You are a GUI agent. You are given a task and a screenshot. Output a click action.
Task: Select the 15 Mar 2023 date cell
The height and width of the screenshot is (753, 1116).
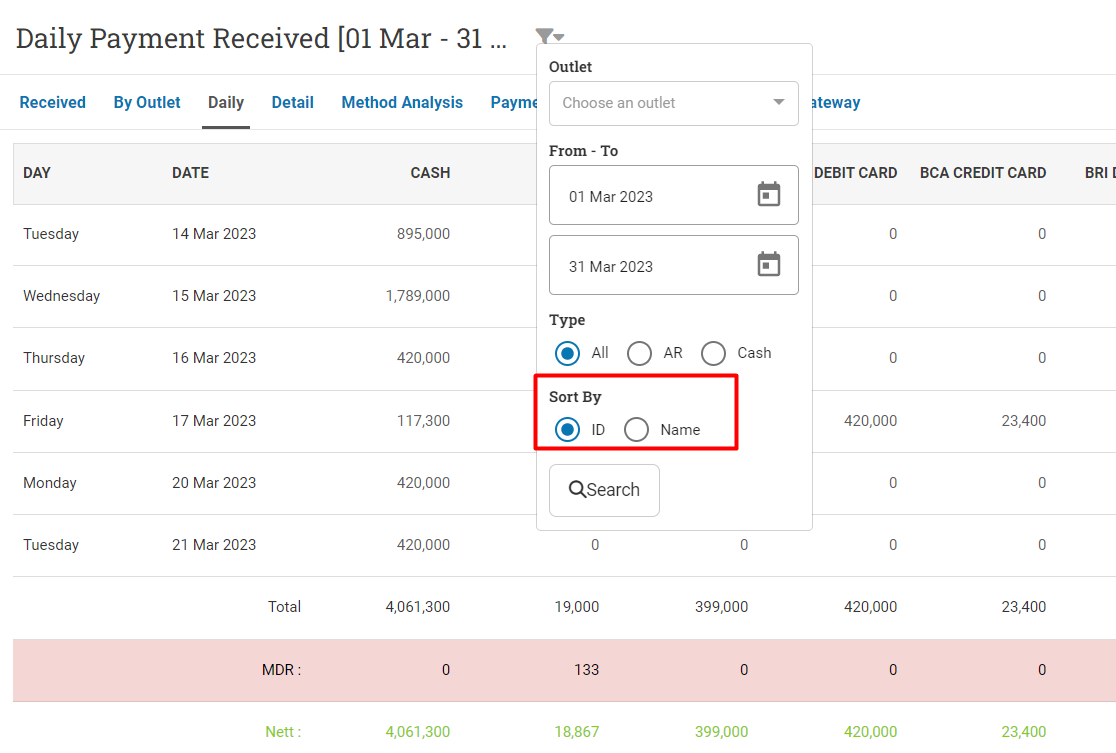click(214, 296)
